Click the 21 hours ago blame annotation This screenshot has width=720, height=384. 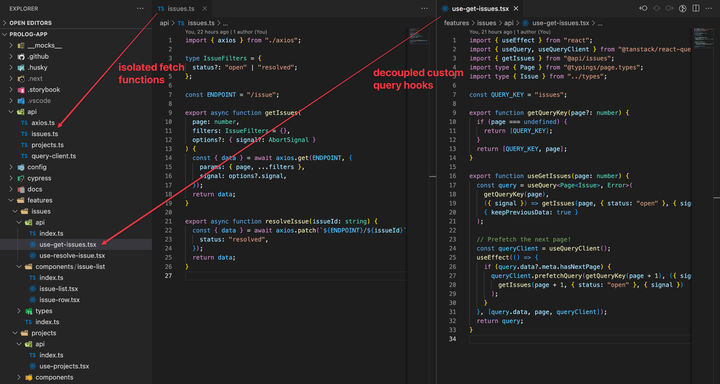[x=510, y=32]
